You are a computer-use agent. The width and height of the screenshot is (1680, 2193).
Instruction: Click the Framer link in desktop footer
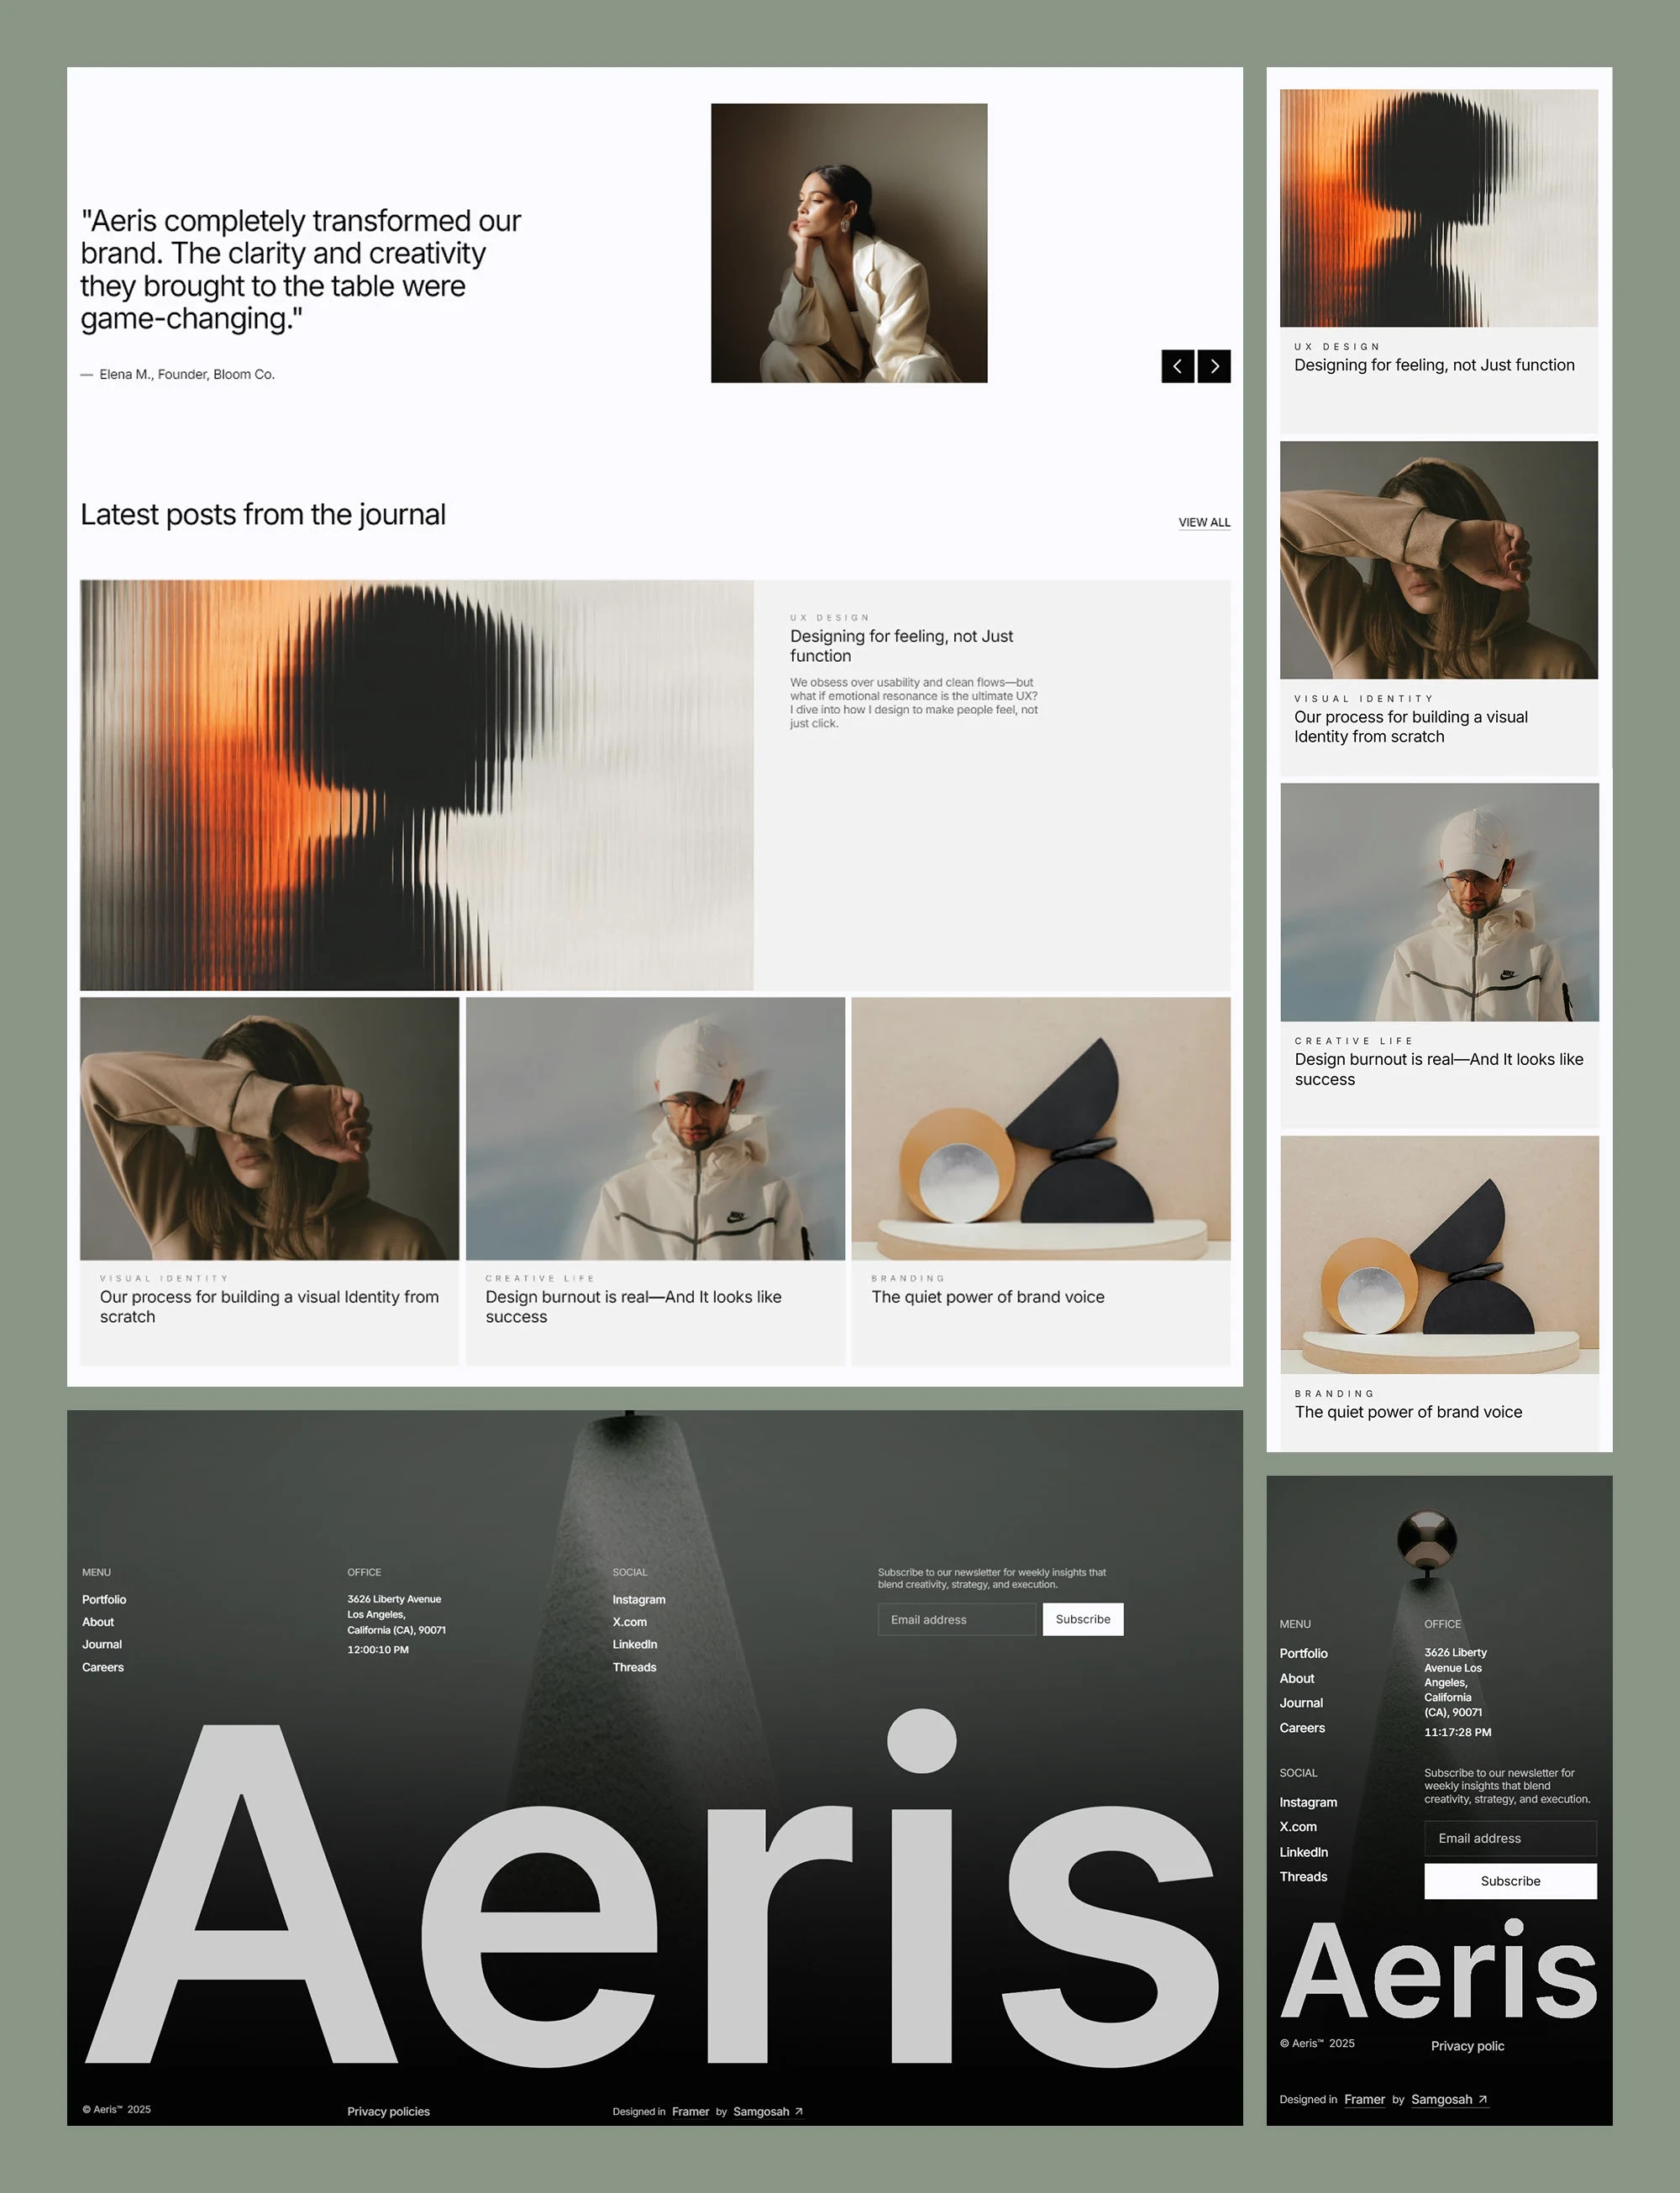pyautogui.click(x=690, y=2111)
